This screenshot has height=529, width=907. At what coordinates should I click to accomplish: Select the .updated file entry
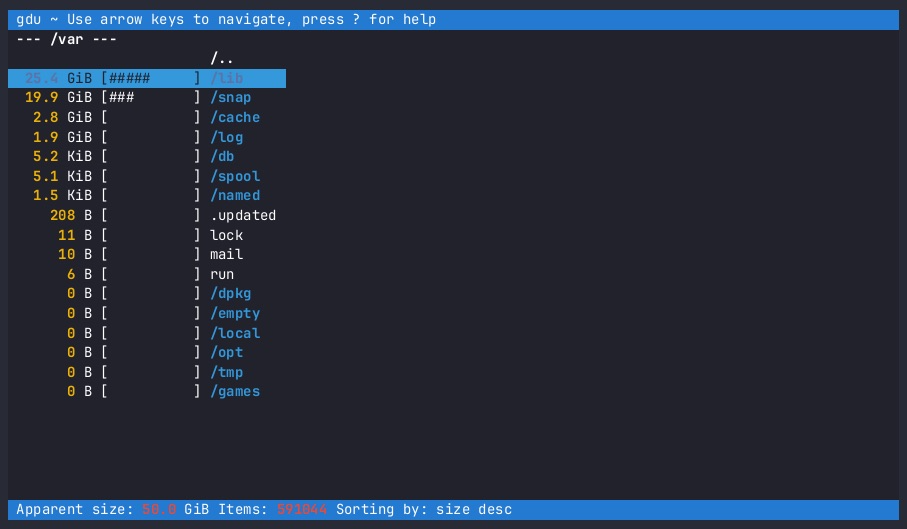point(243,215)
